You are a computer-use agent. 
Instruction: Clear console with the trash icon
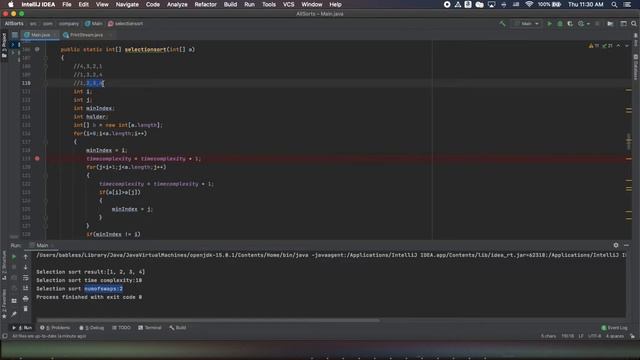click(25, 309)
